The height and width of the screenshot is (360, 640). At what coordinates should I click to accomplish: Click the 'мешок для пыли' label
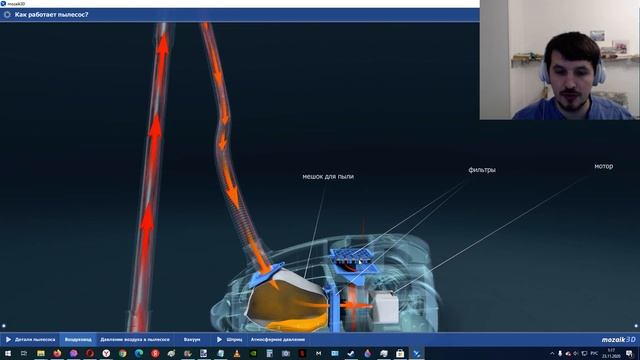pyautogui.click(x=328, y=176)
